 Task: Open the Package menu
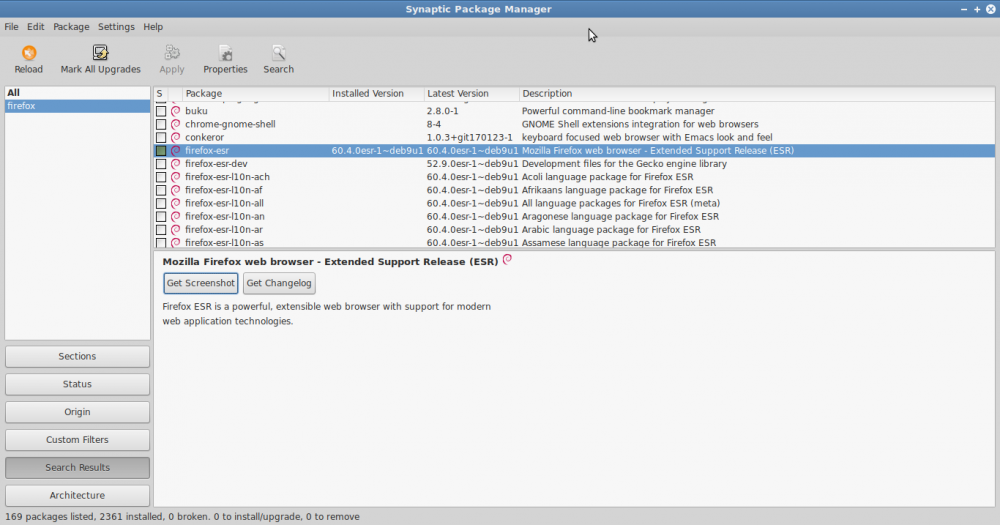[71, 27]
